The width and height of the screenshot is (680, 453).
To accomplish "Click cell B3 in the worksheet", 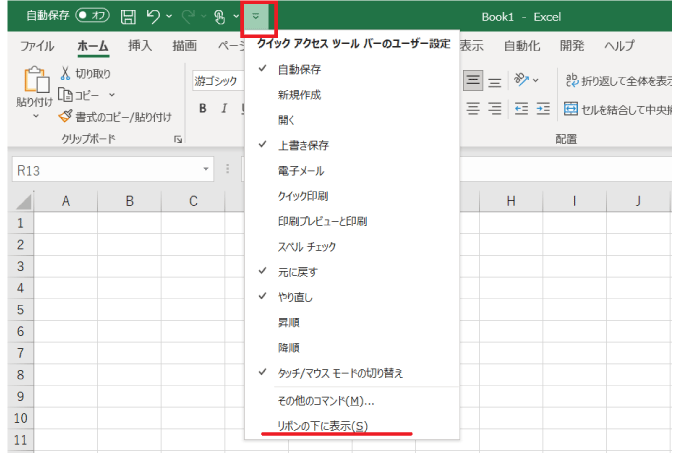I will 129,266.
